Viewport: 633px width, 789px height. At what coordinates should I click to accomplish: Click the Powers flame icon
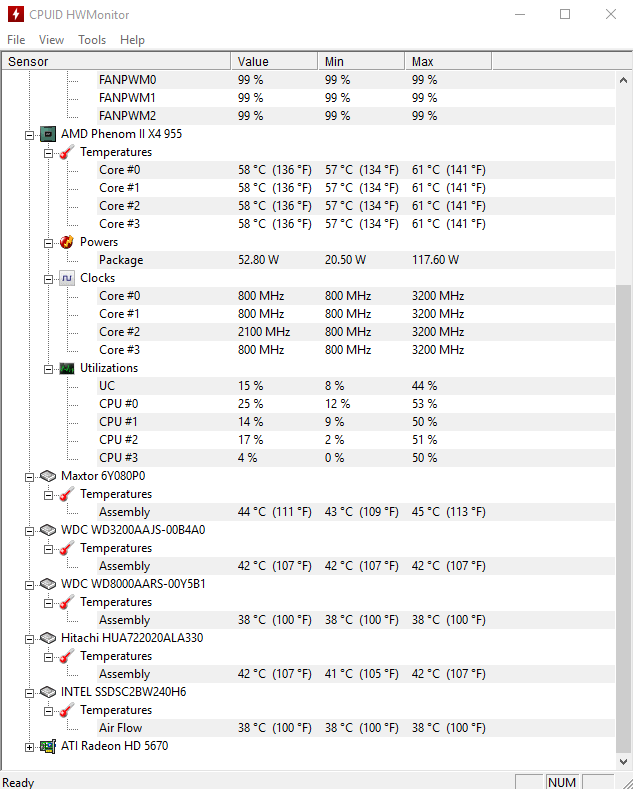(x=66, y=242)
